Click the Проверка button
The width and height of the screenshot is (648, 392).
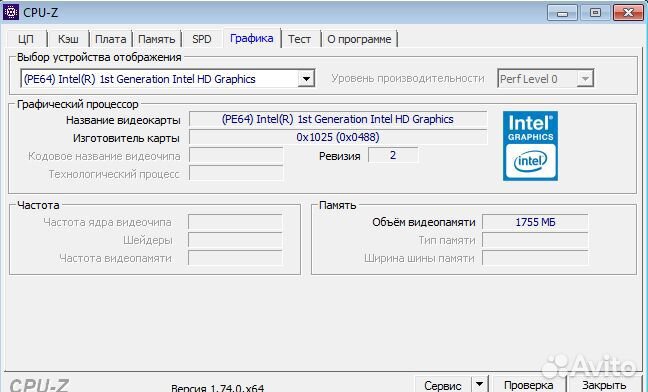(529, 385)
